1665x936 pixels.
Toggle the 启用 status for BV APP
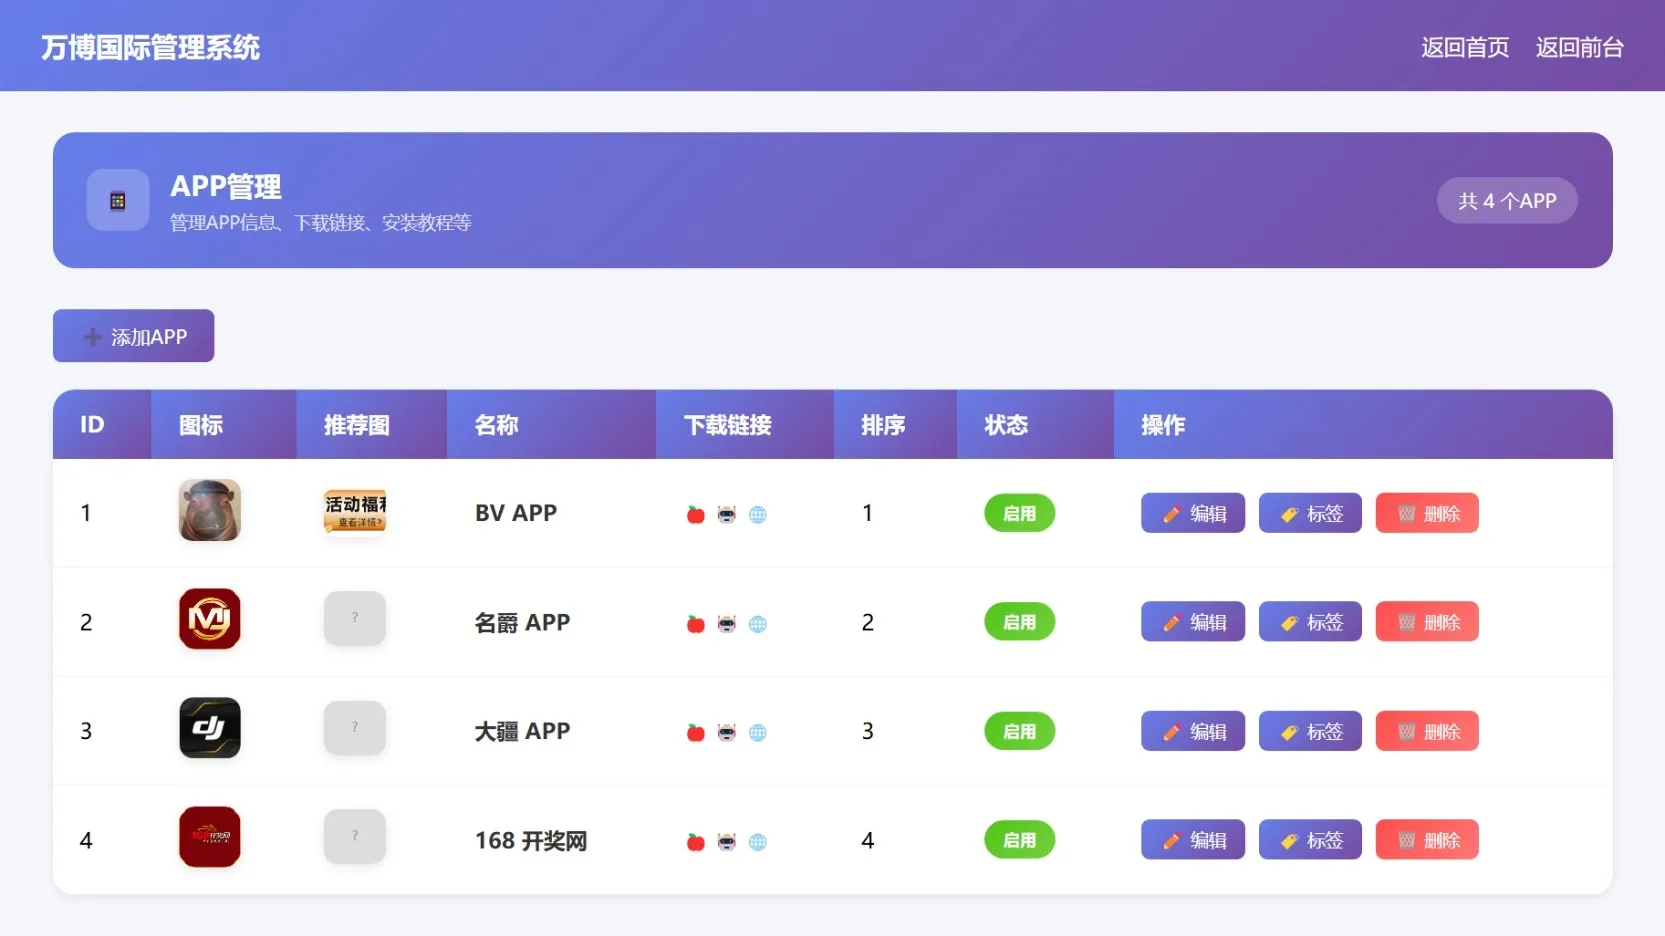1019,513
